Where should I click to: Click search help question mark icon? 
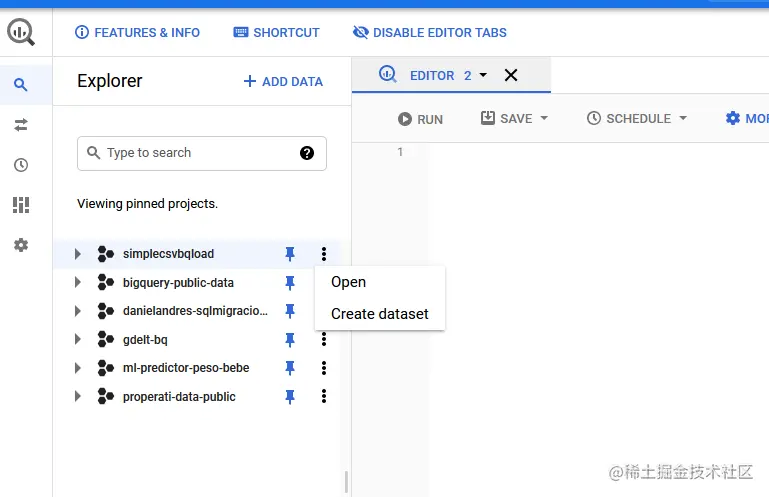[307, 153]
